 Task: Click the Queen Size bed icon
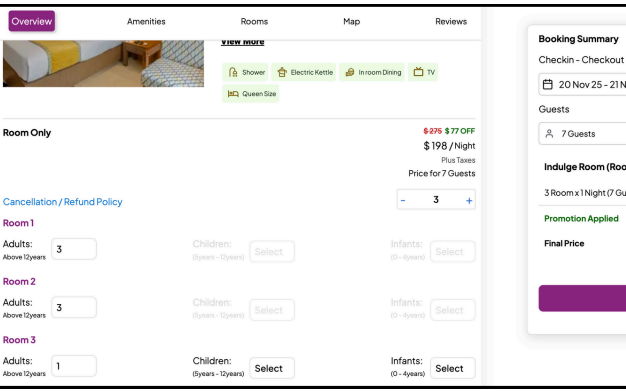coord(233,94)
